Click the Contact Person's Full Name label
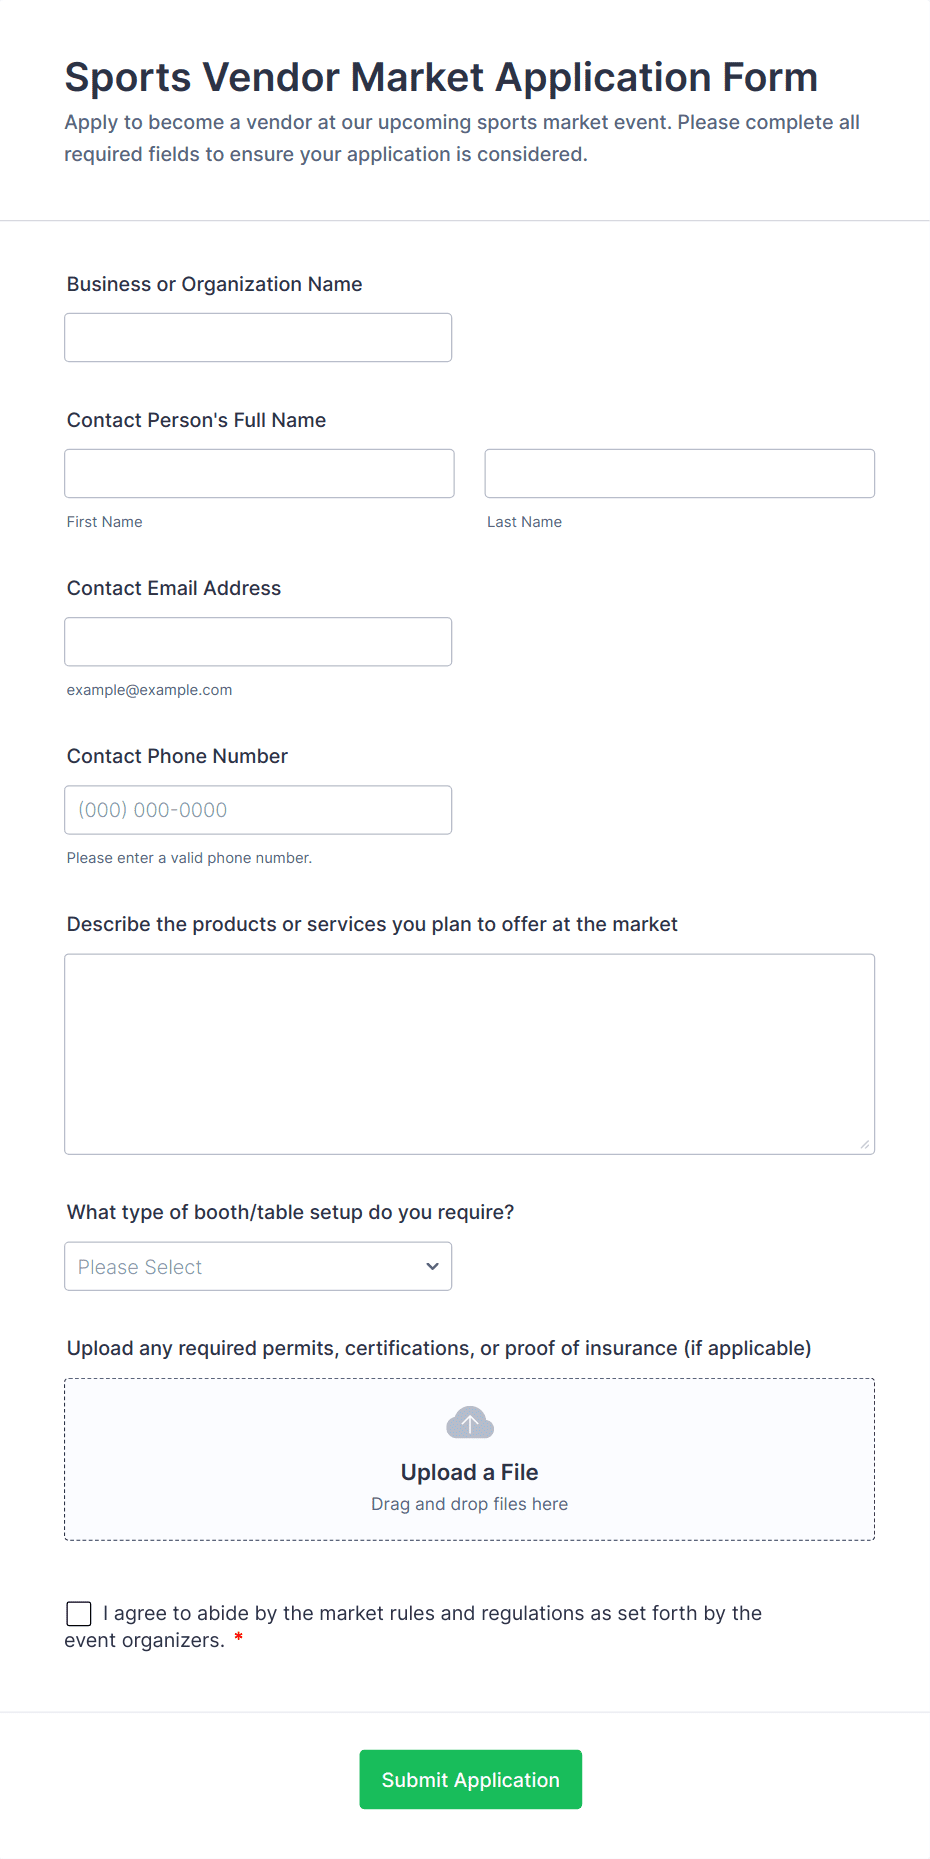 coord(196,420)
